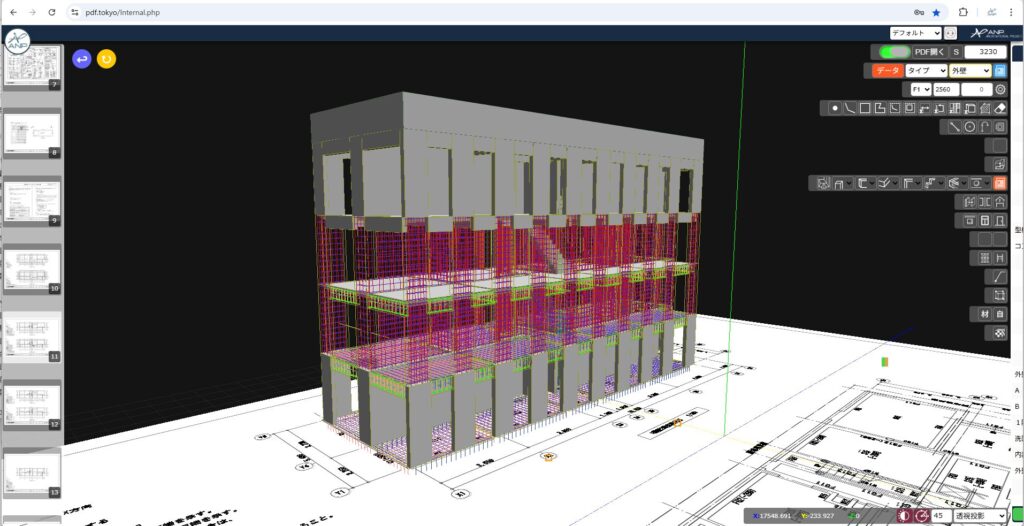This screenshot has height=526, width=1024.
Task: Click the orange データ button
Action: [x=886, y=71]
